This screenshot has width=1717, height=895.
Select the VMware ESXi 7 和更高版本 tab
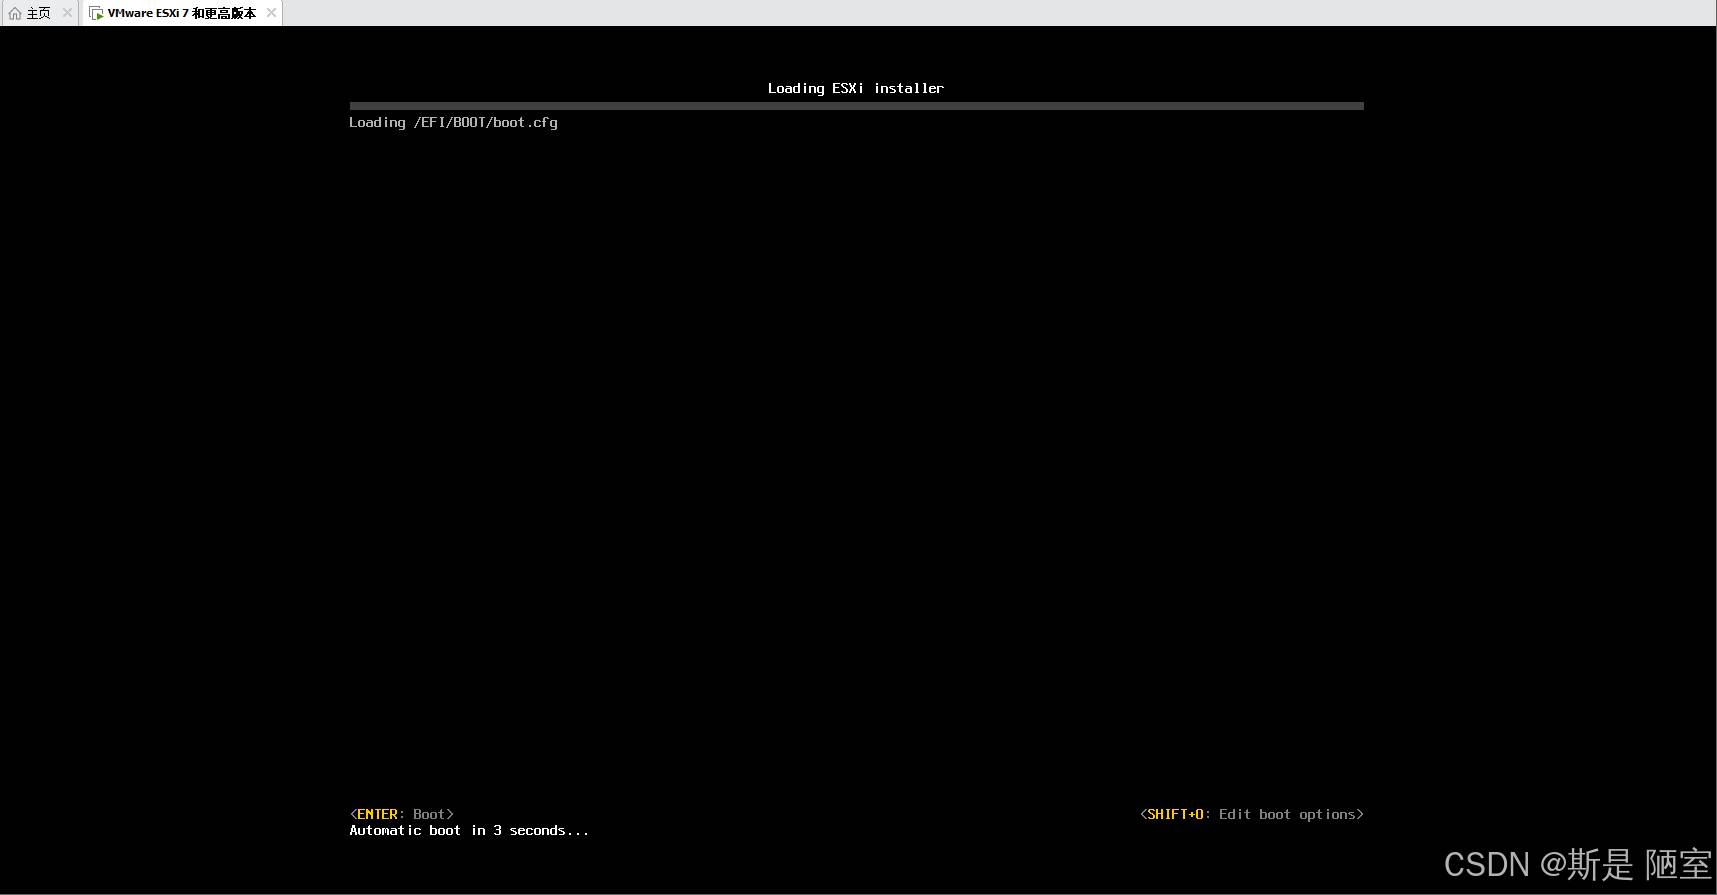coord(181,13)
